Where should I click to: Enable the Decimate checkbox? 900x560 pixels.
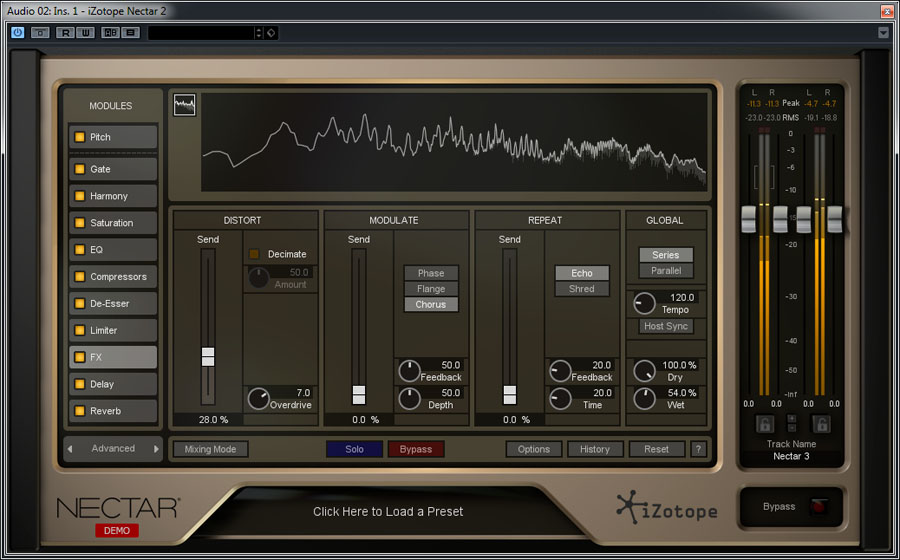[x=254, y=254]
